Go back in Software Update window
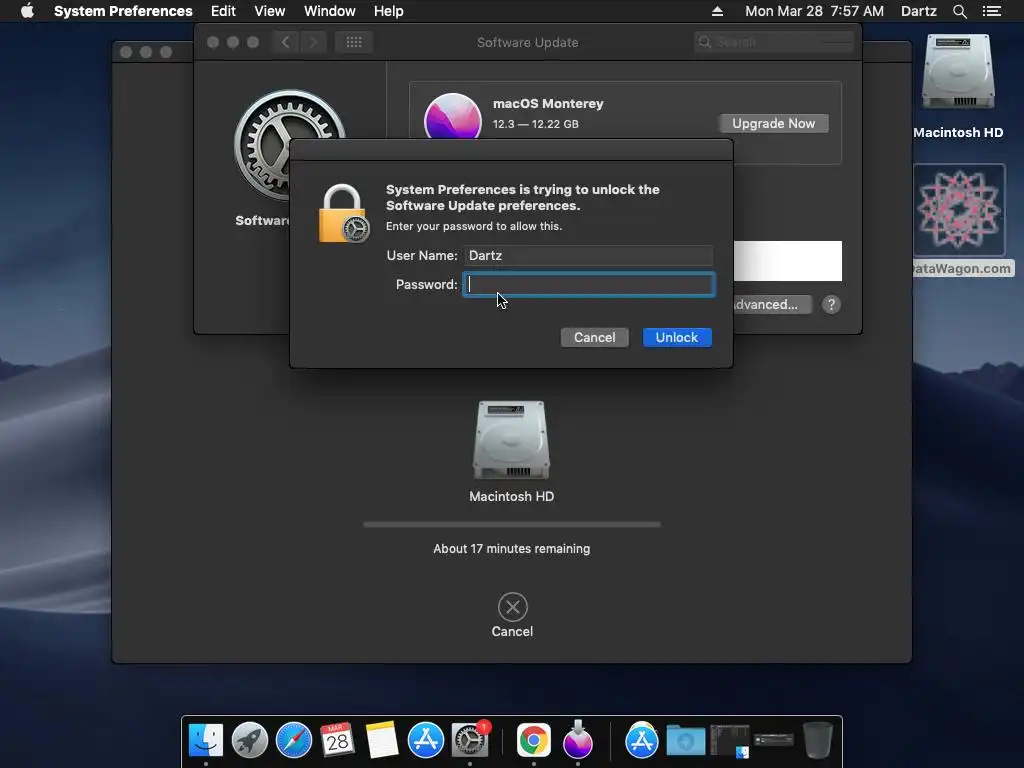This screenshot has height=768, width=1024. [x=286, y=42]
